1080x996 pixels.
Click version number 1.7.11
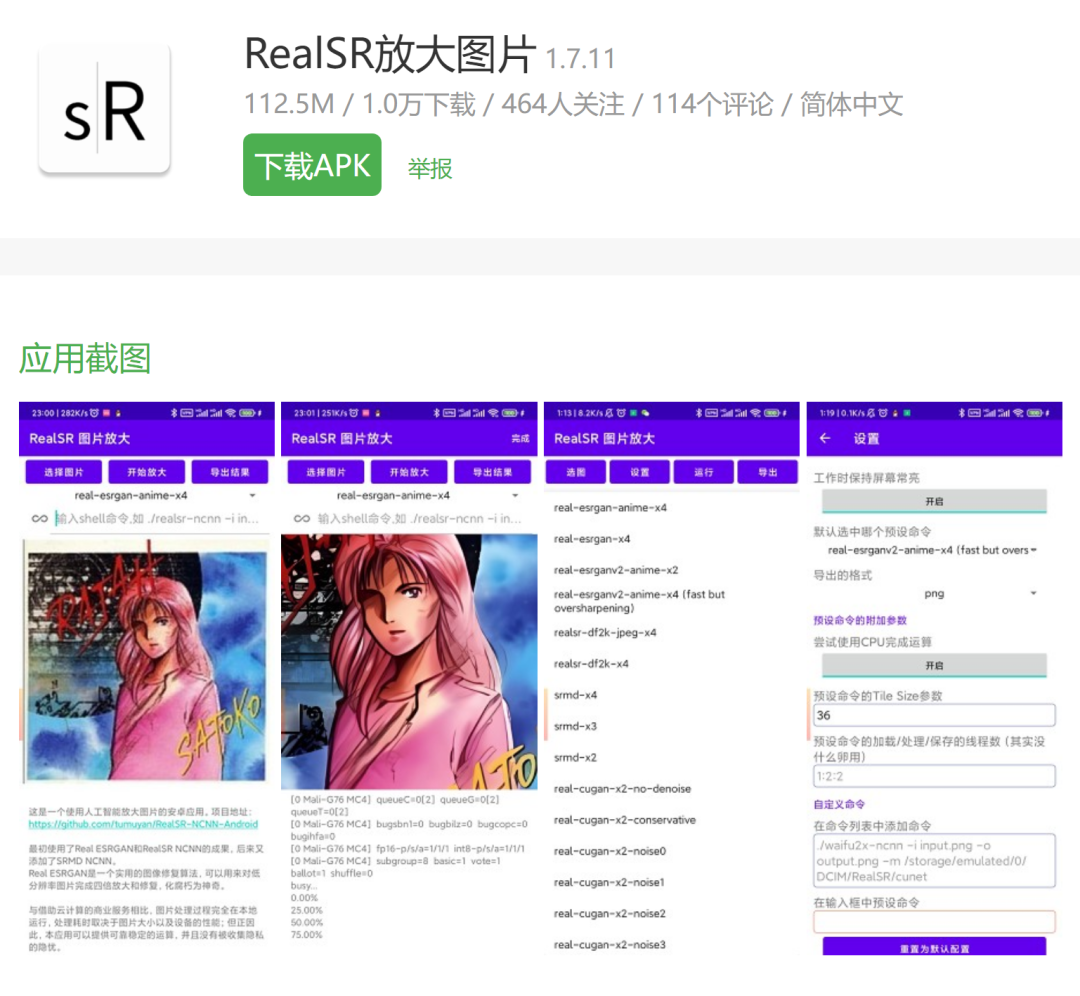[580, 59]
